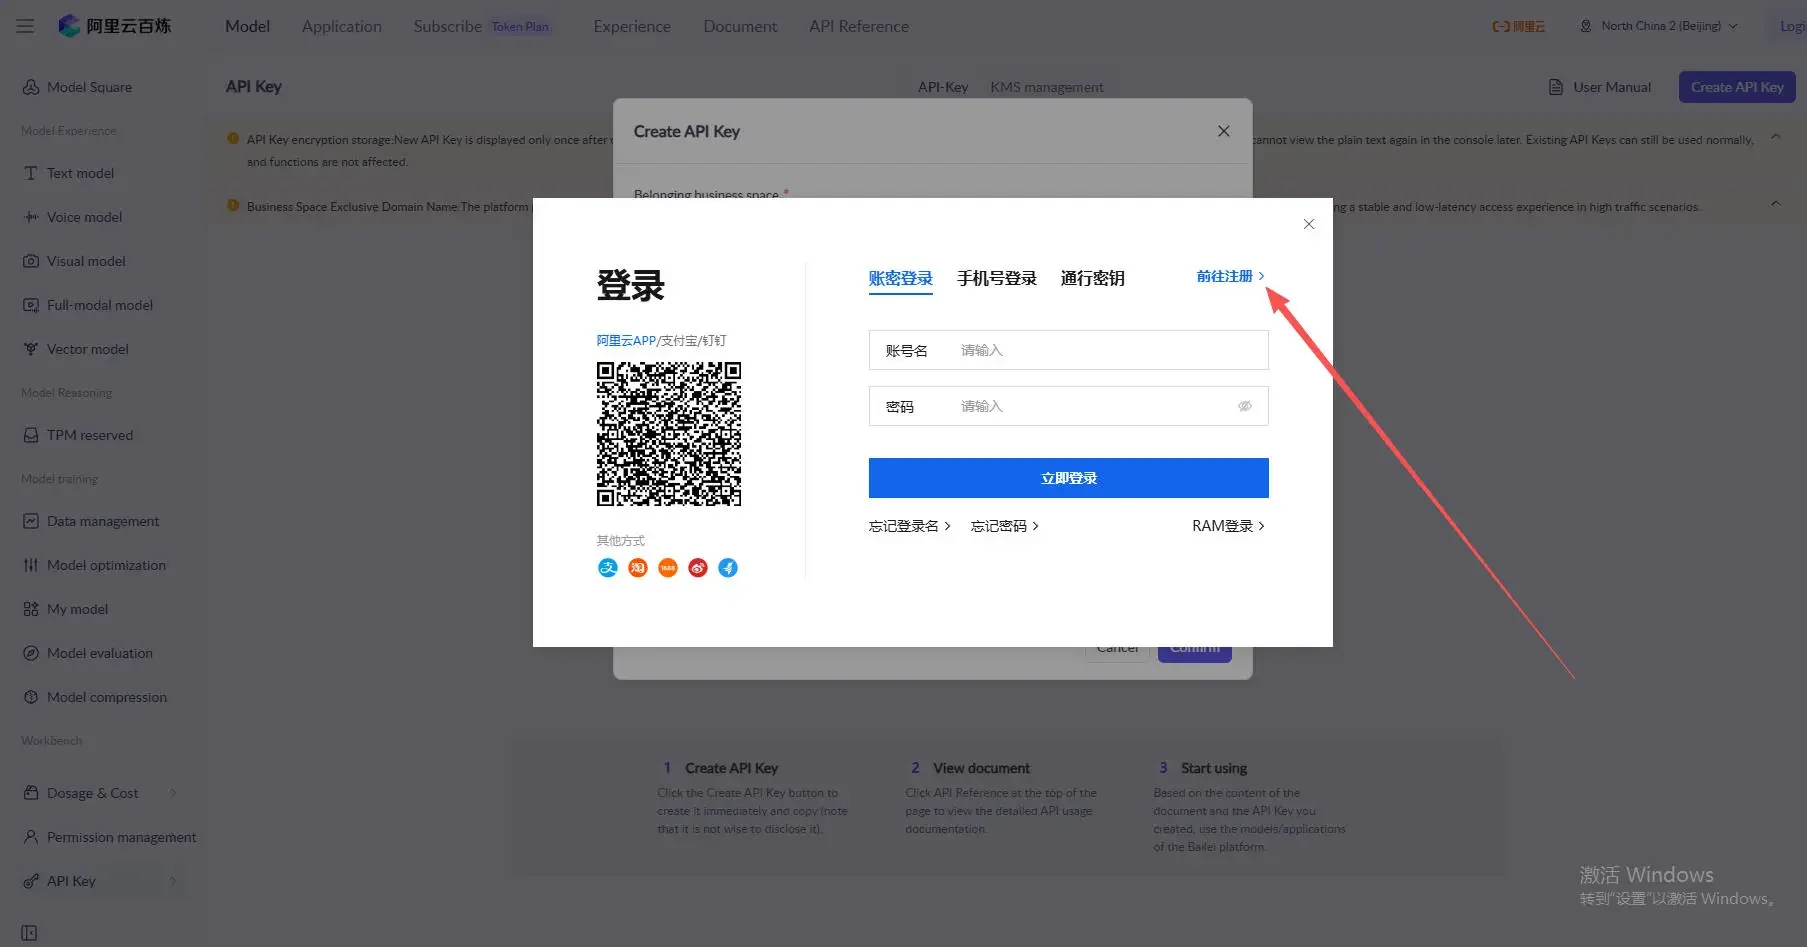Click the 忘记登录名 link
Viewport: 1807px width, 947px height.
[909, 526]
